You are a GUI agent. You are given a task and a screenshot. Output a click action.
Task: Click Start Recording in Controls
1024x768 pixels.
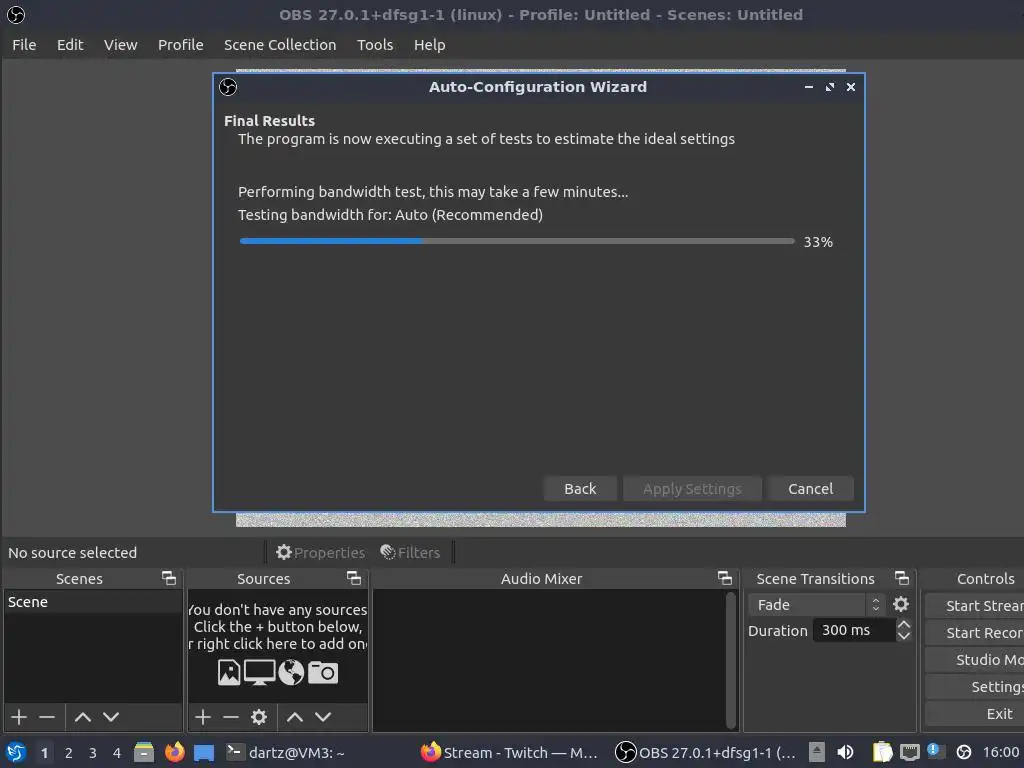[x=975, y=633]
